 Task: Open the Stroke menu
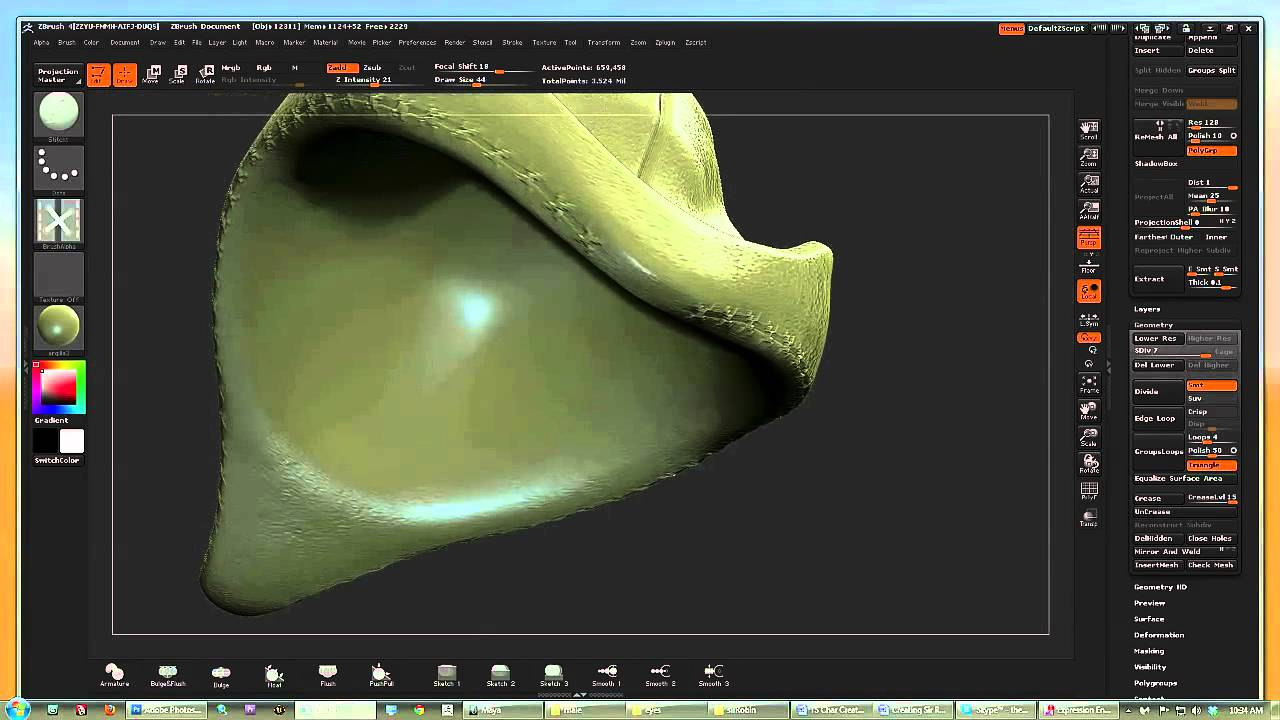[x=512, y=43]
